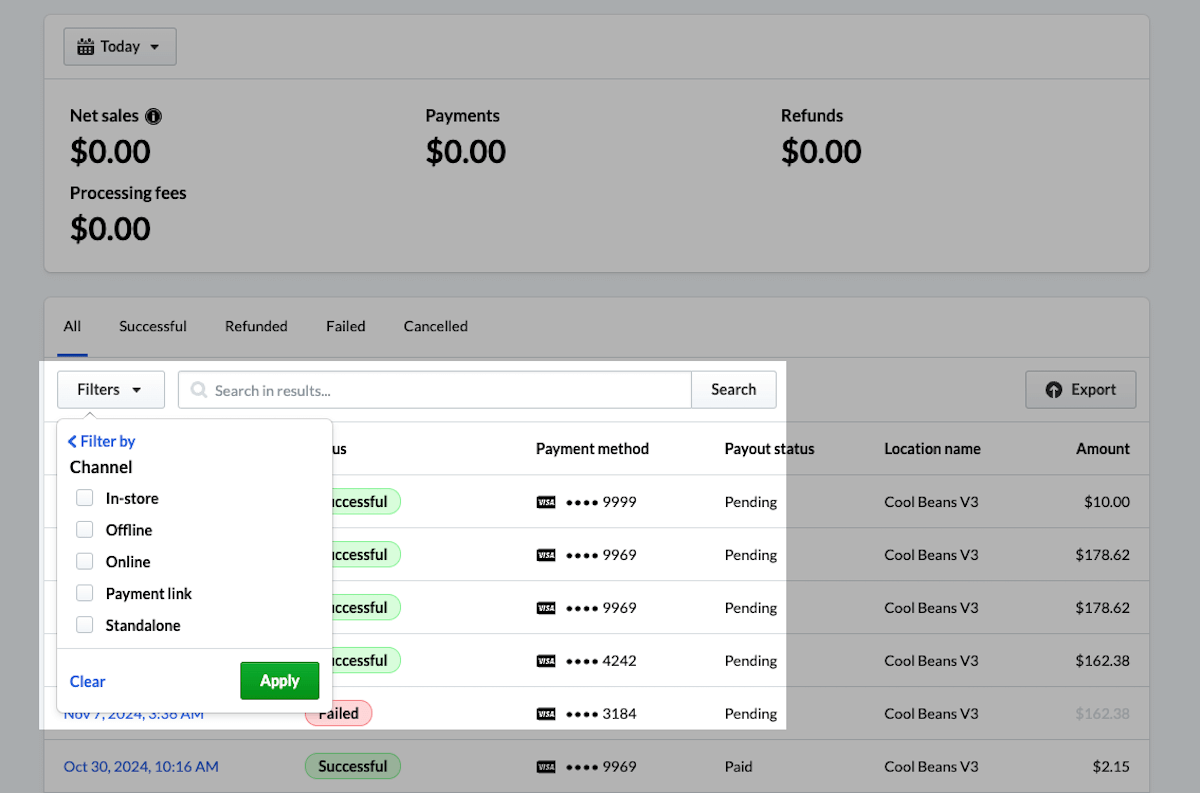Click the Amount column header
Screen dimensions: 1200x793
point(1103,449)
